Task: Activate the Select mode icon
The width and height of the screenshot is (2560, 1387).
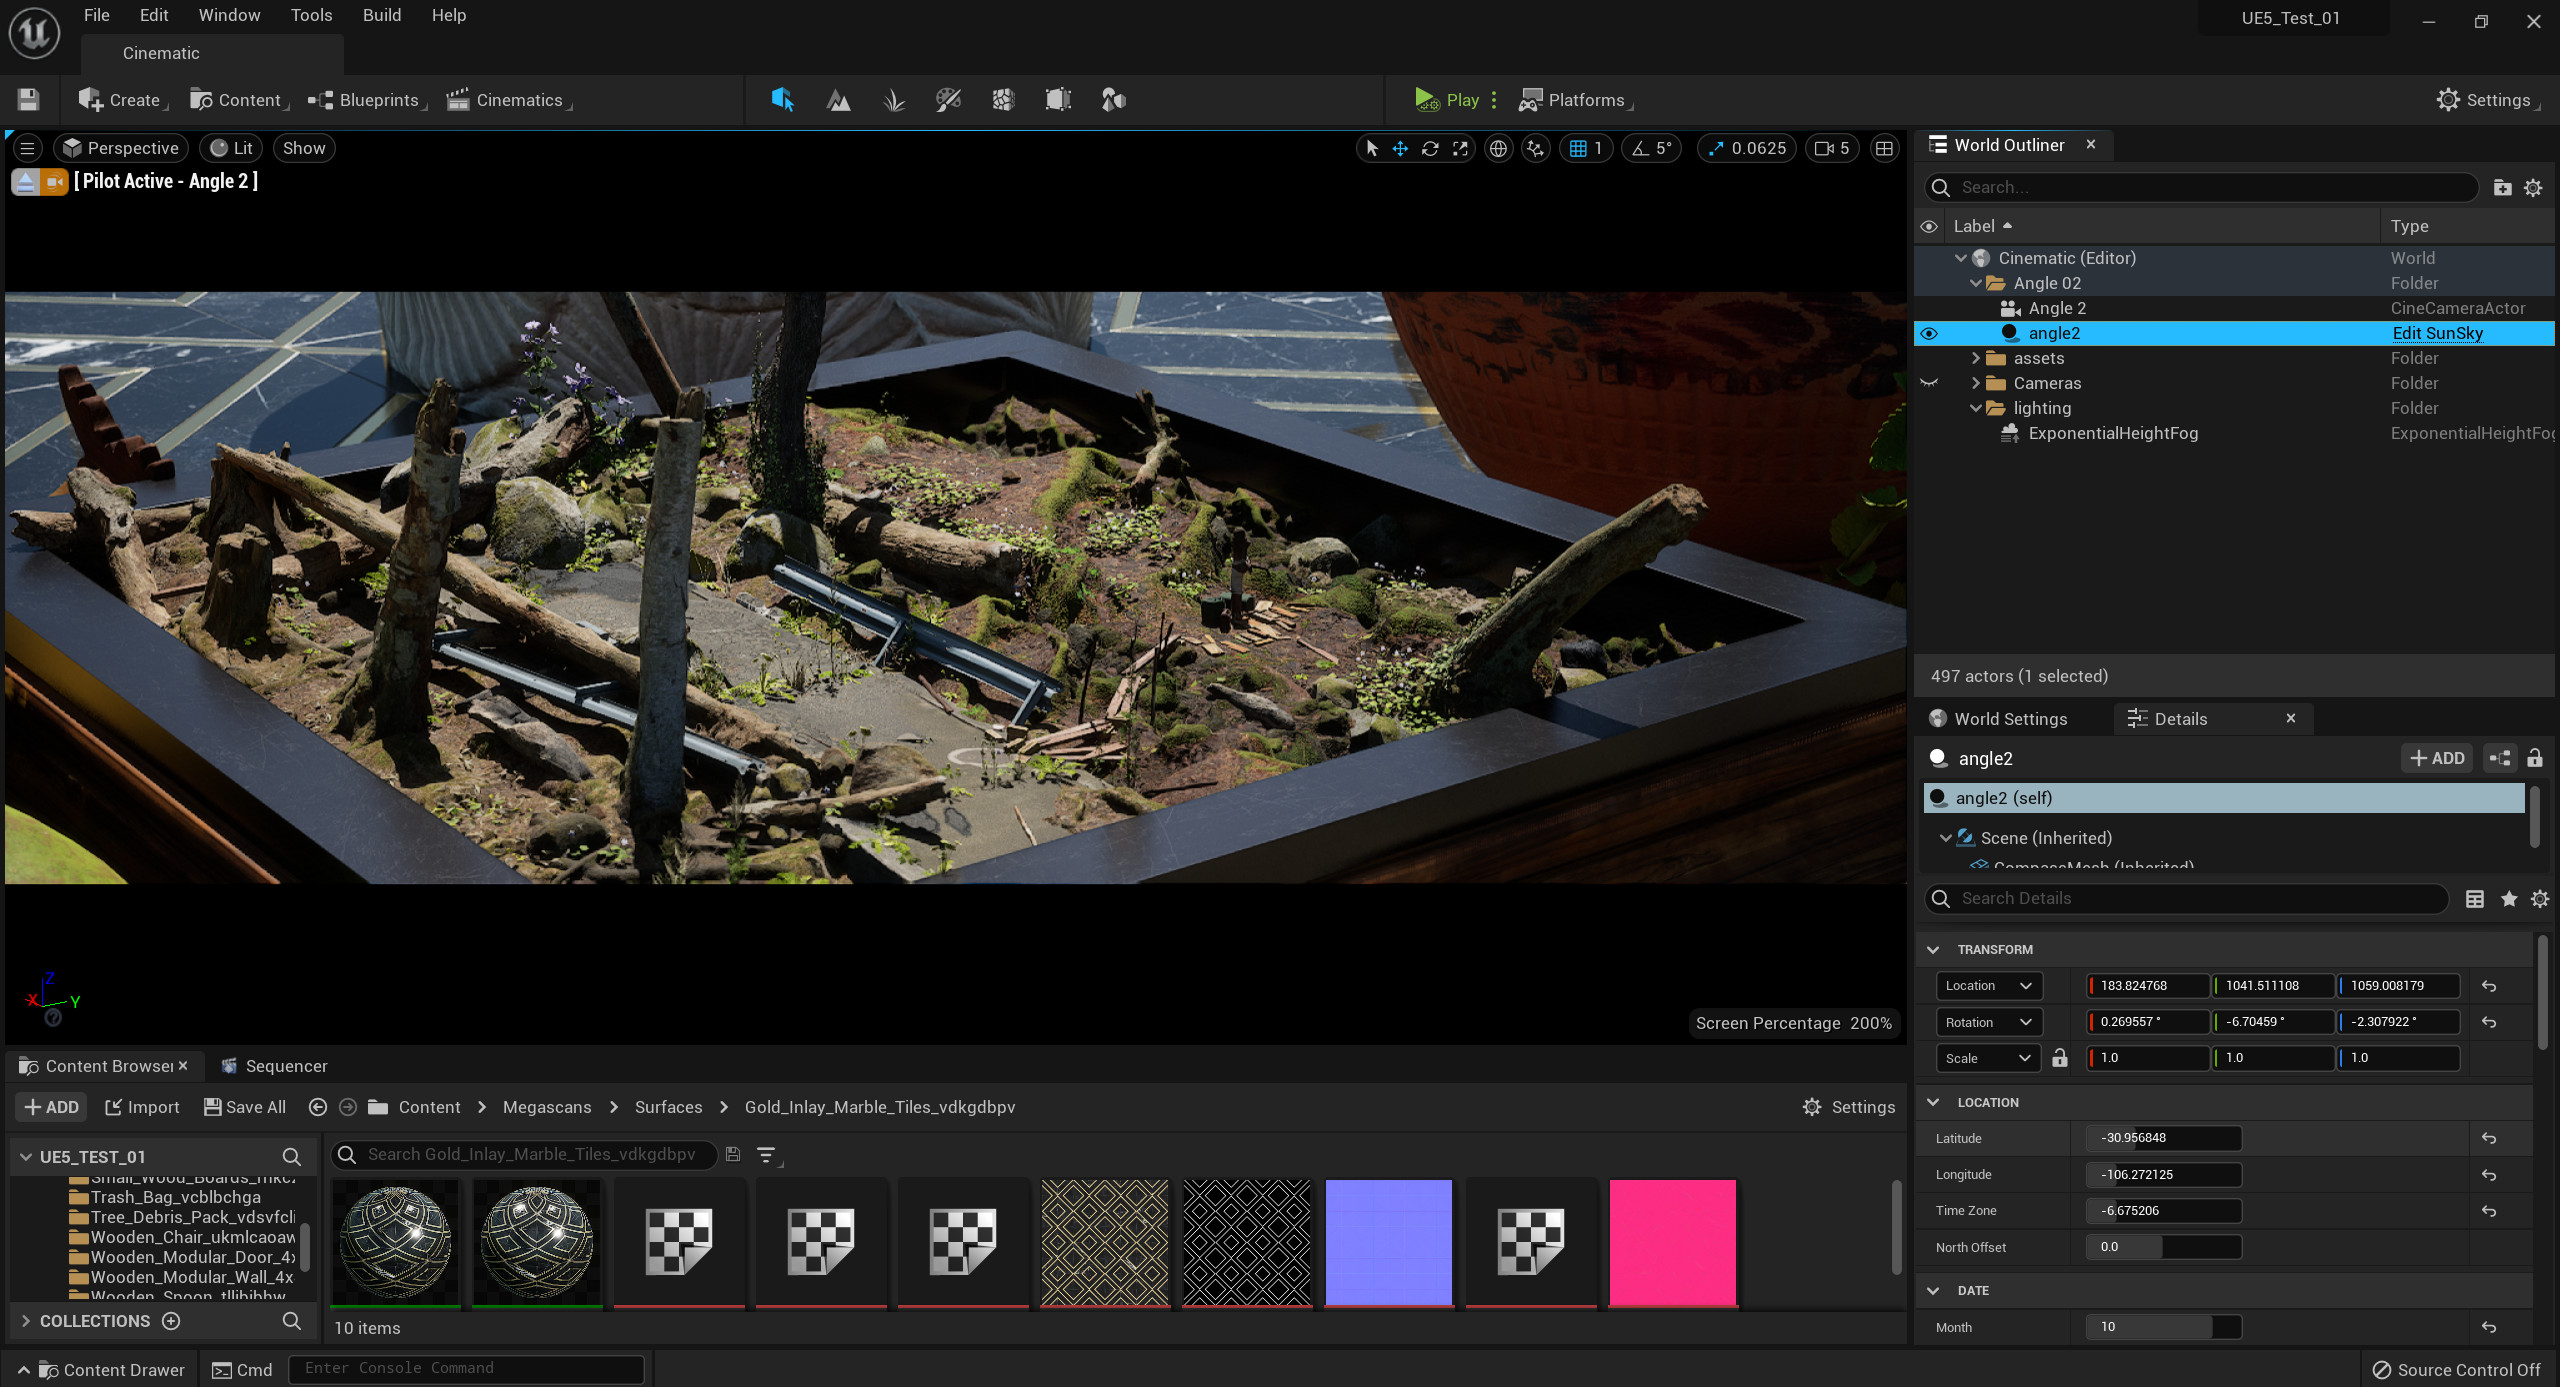Action: 782,99
